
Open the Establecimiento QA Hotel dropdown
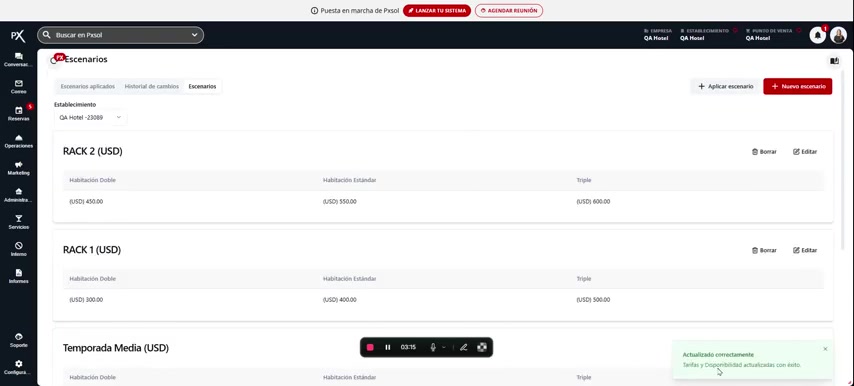coord(90,117)
